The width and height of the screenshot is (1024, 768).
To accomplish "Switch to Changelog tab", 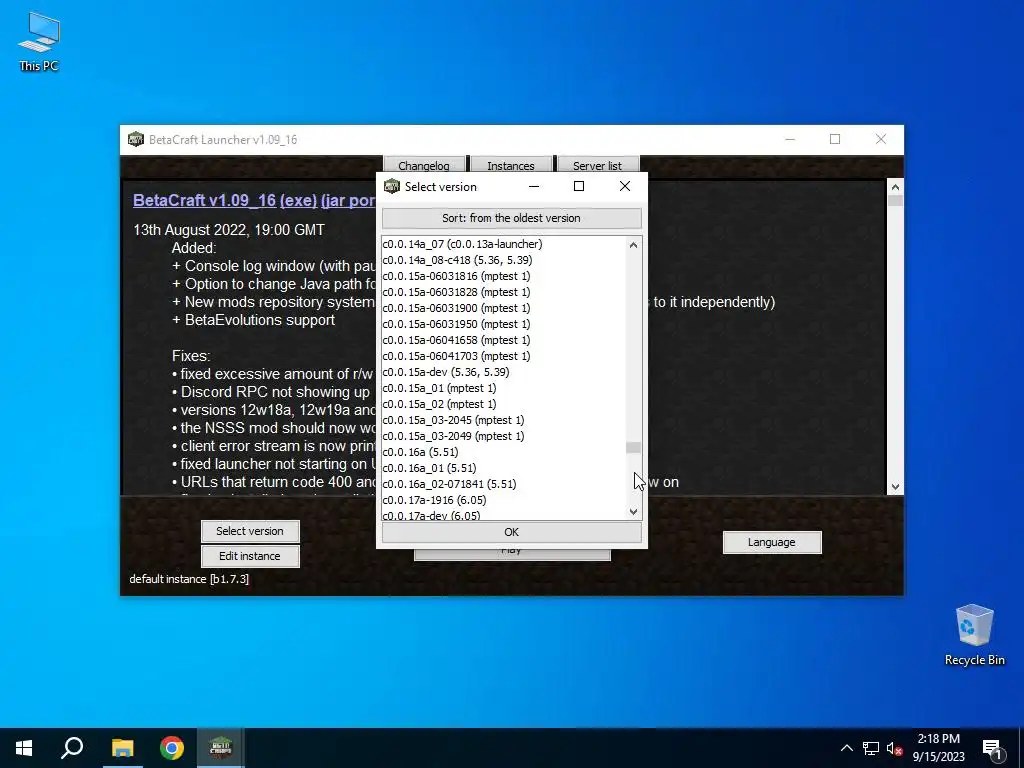I will (424, 165).
